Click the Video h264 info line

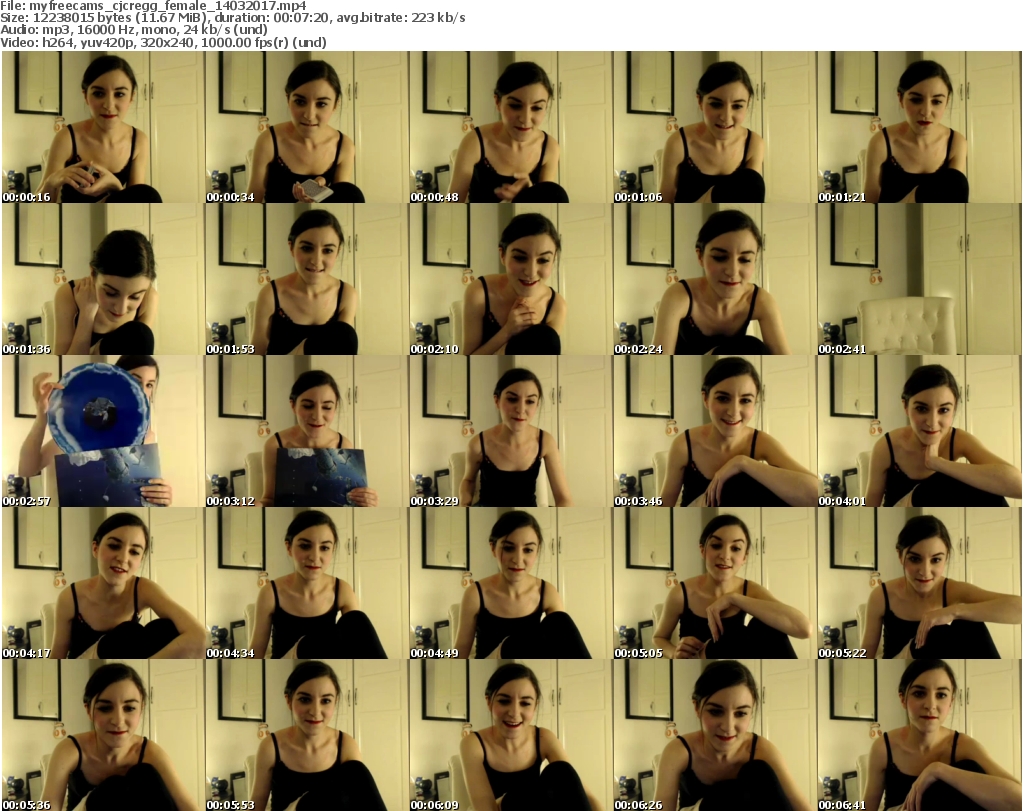click(163, 42)
